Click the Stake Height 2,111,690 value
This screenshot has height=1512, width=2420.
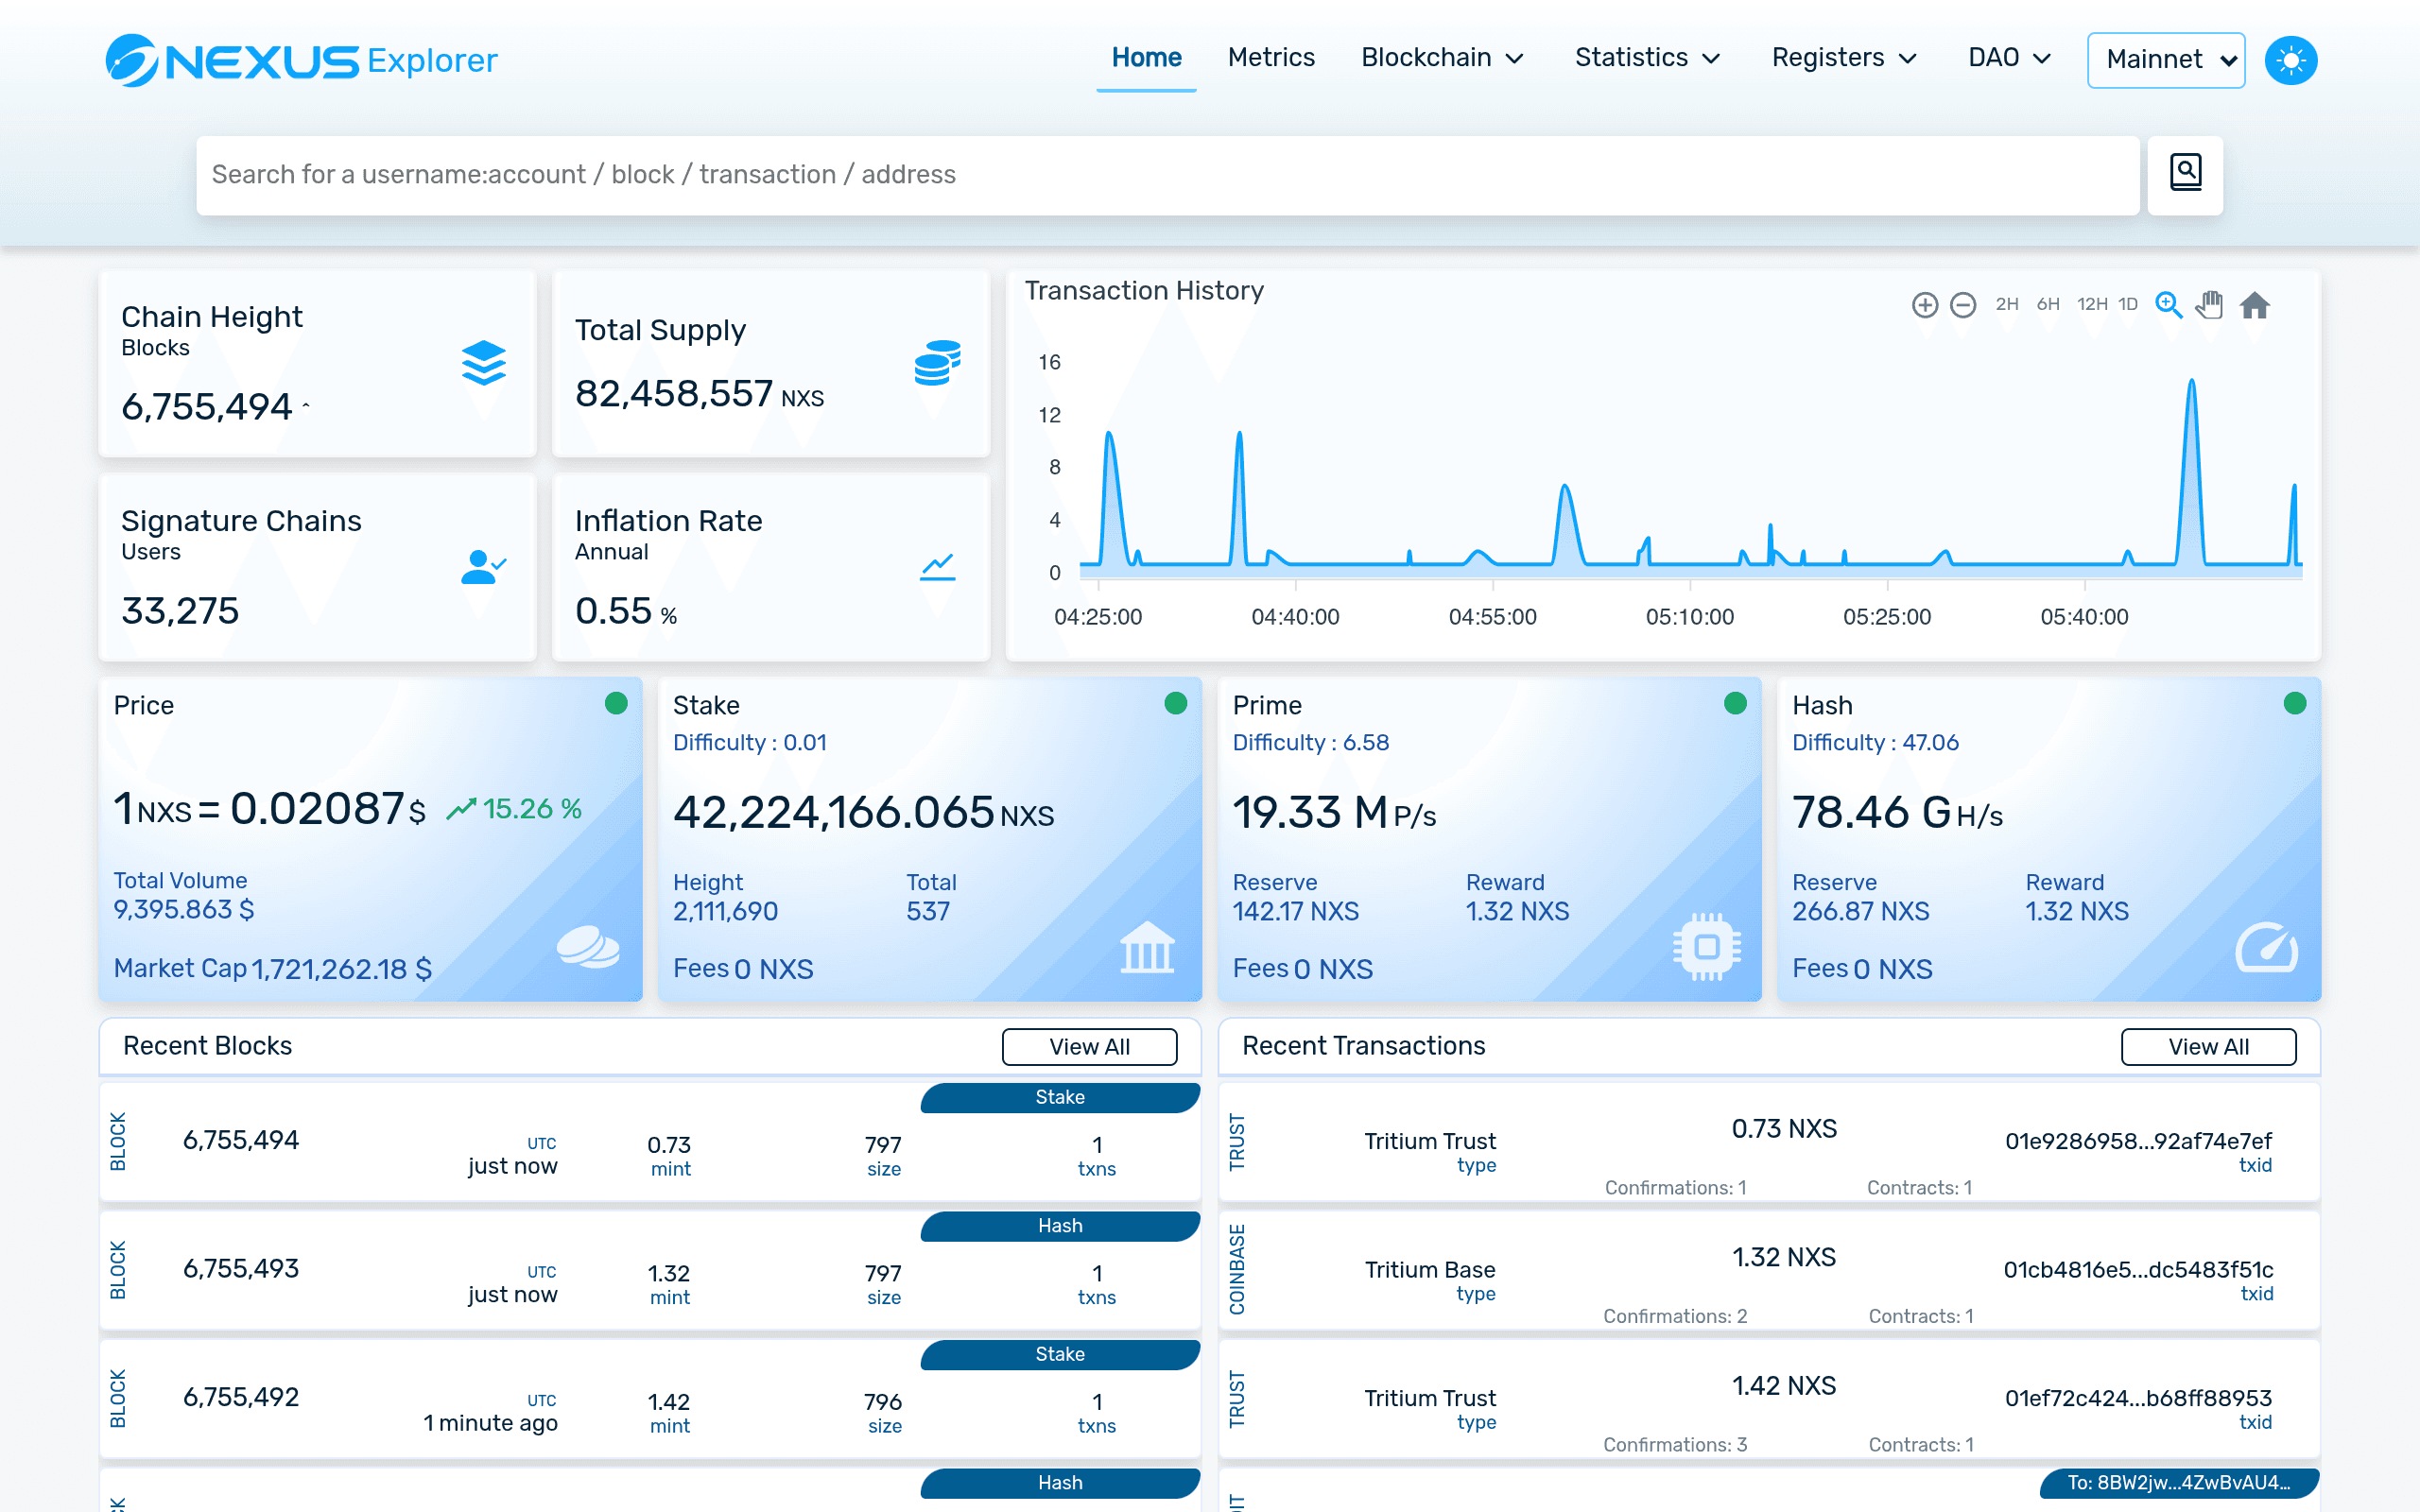click(725, 911)
